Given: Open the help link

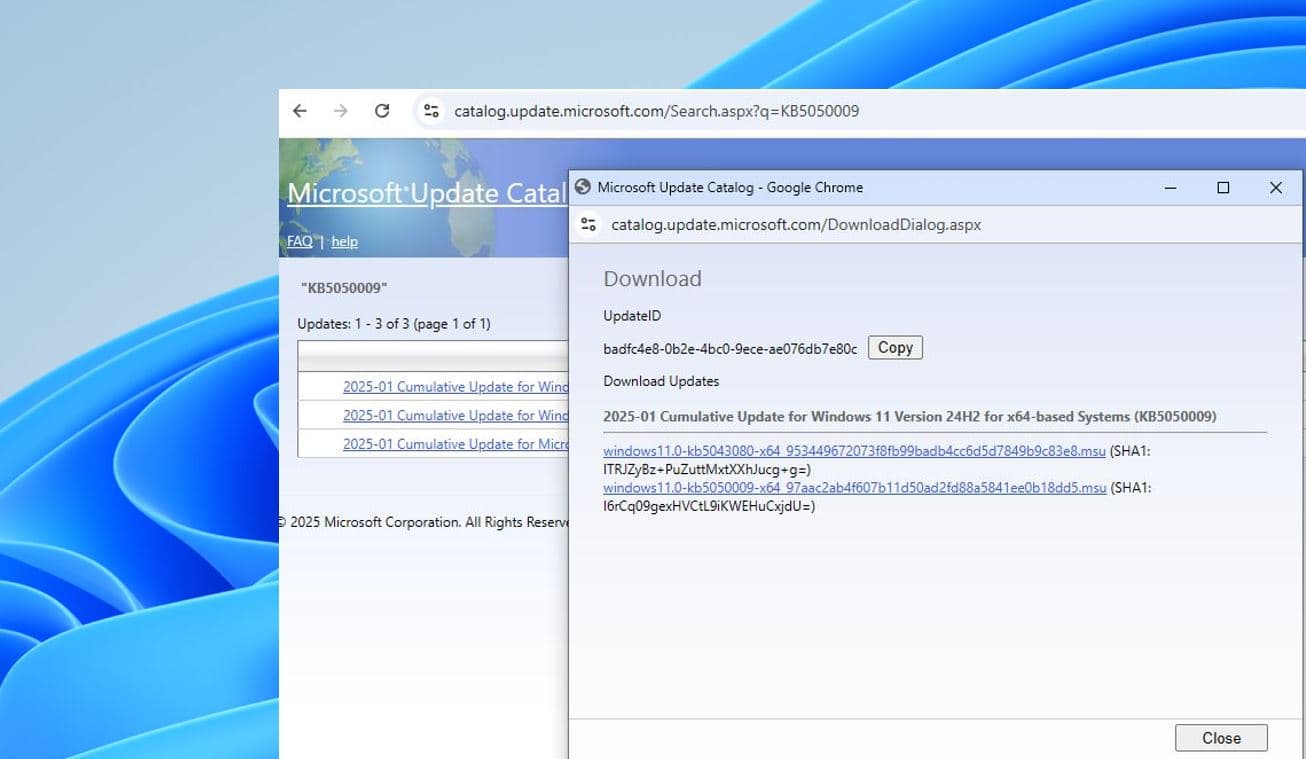Looking at the screenshot, I should click(x=344, y=242).
